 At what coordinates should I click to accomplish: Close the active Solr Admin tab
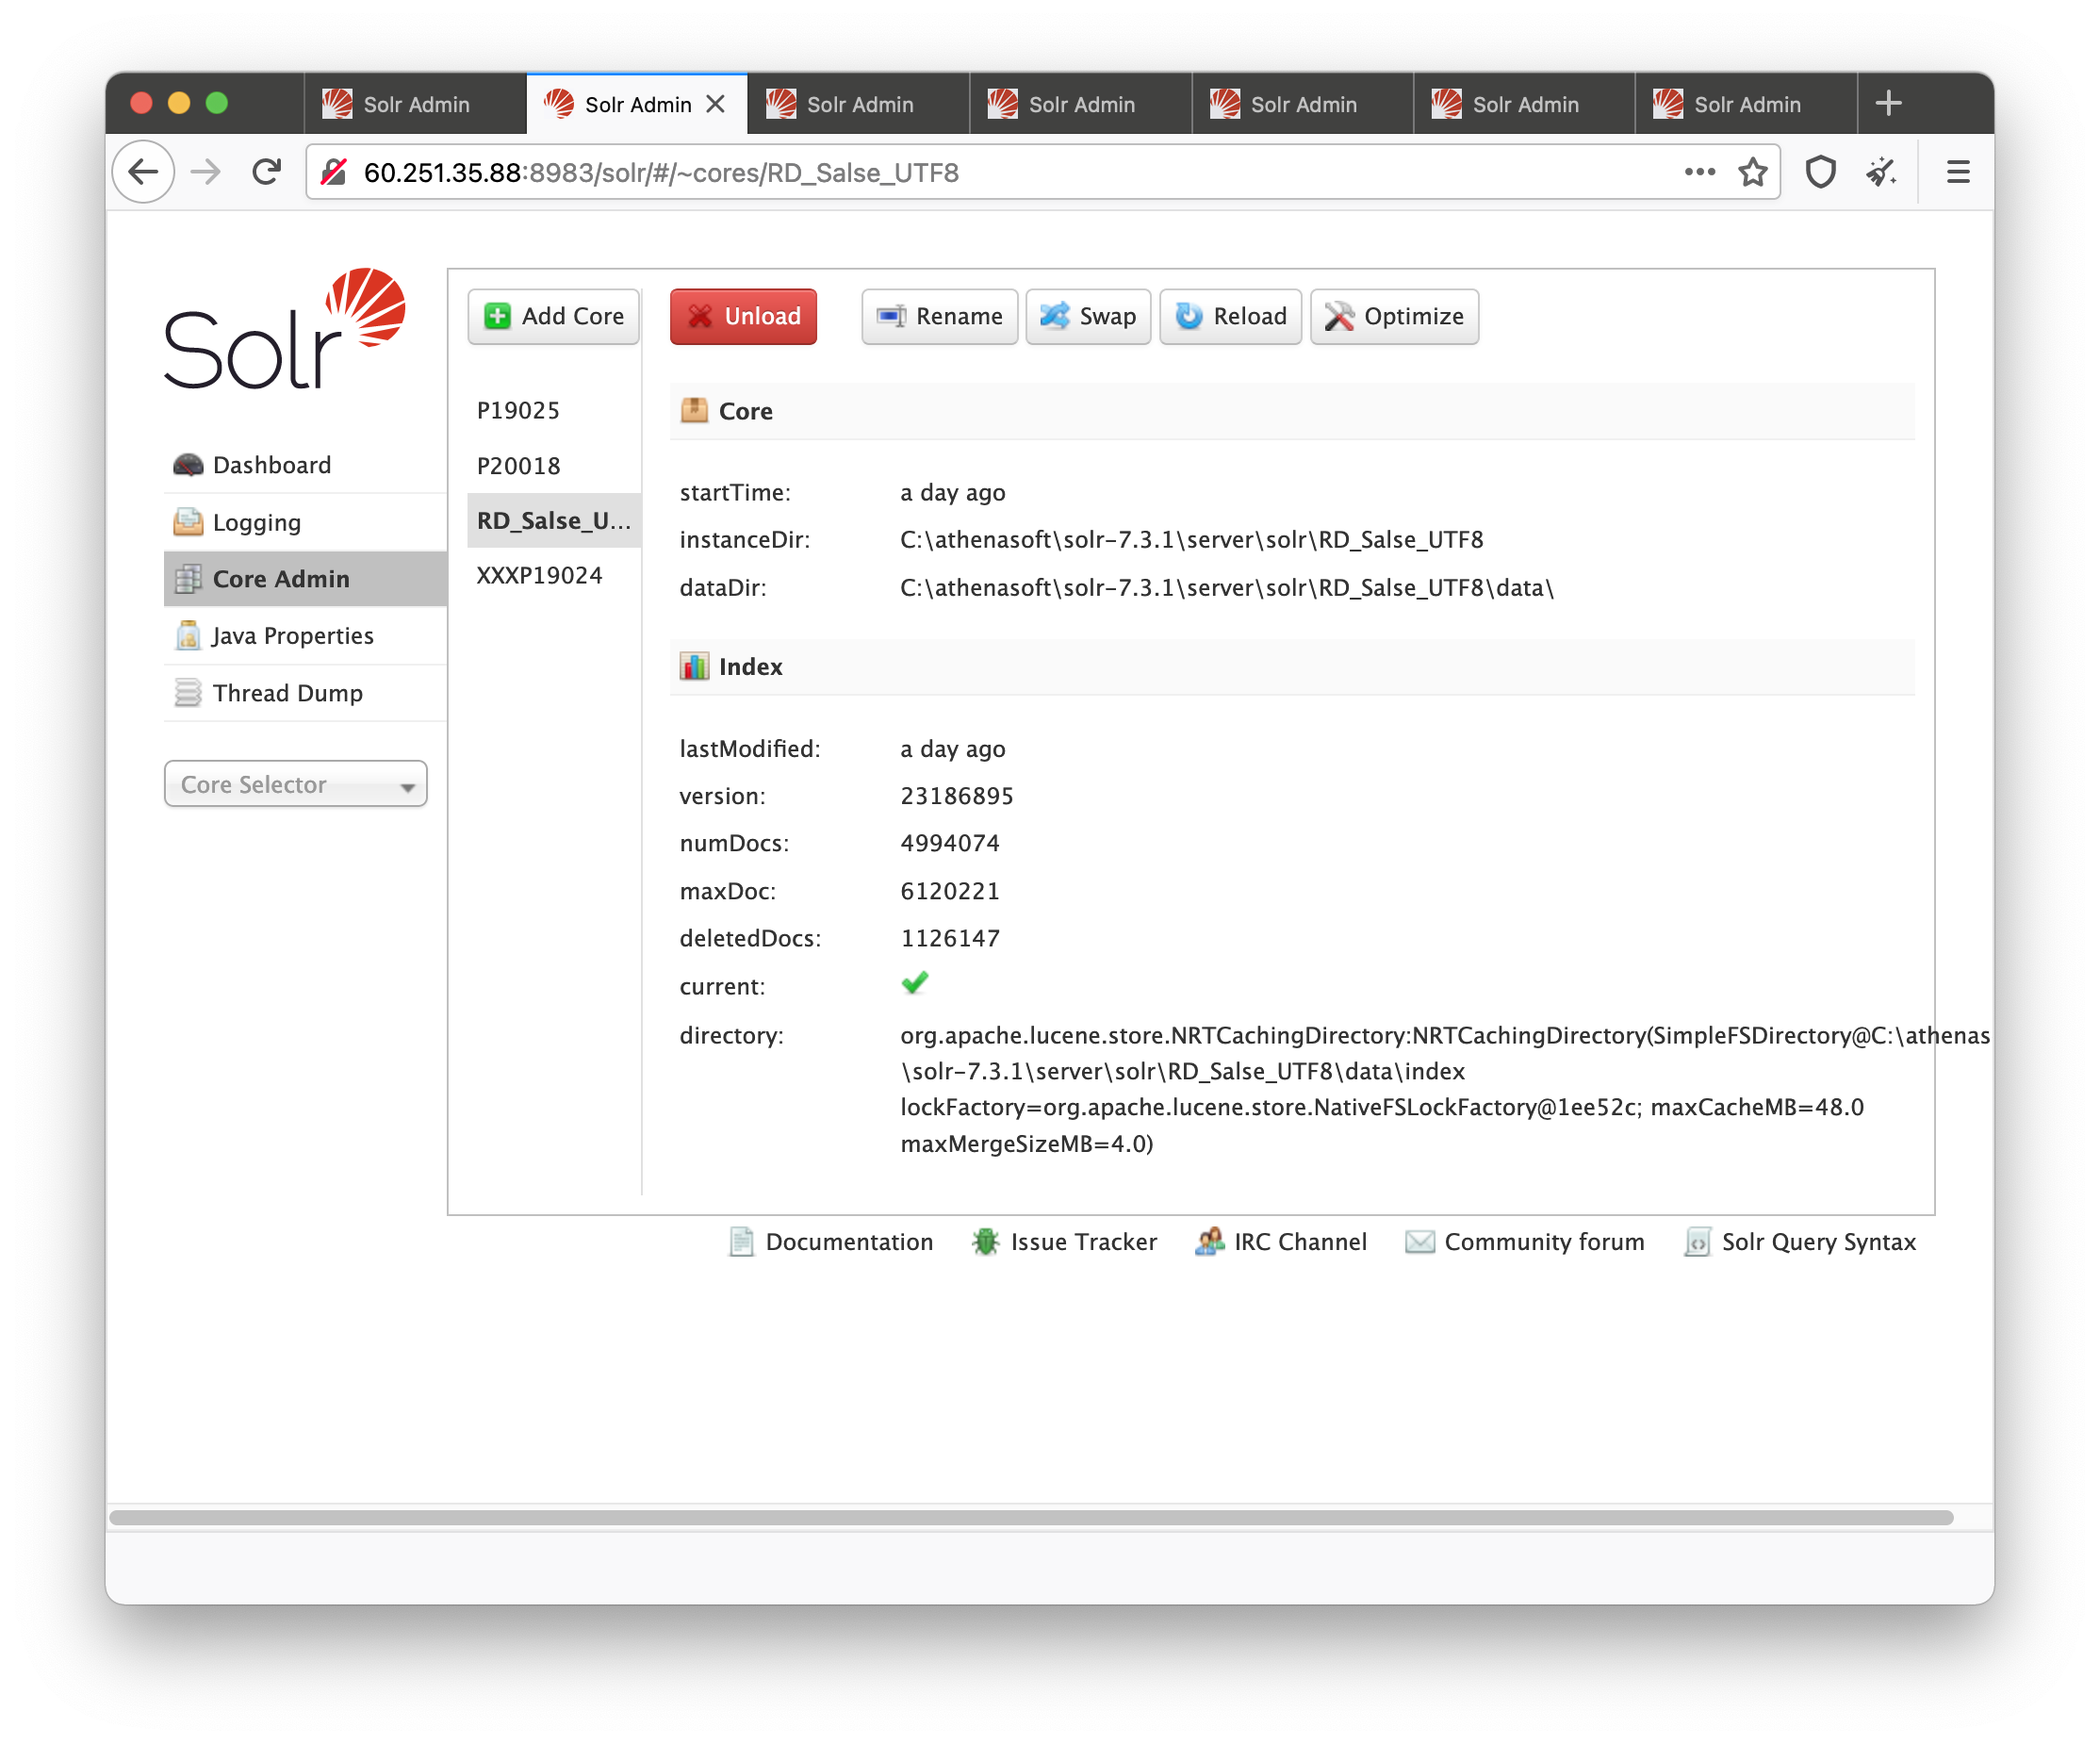coord(716,104)
